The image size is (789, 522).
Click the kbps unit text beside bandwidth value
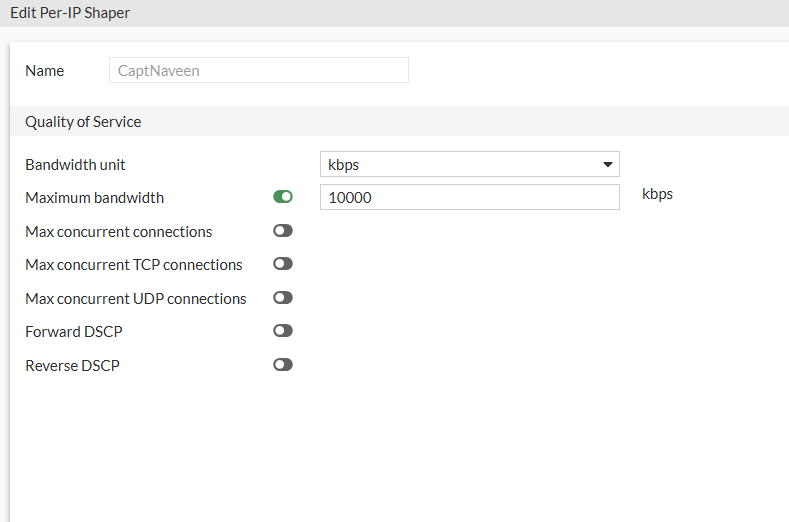[x=657, y=194]
